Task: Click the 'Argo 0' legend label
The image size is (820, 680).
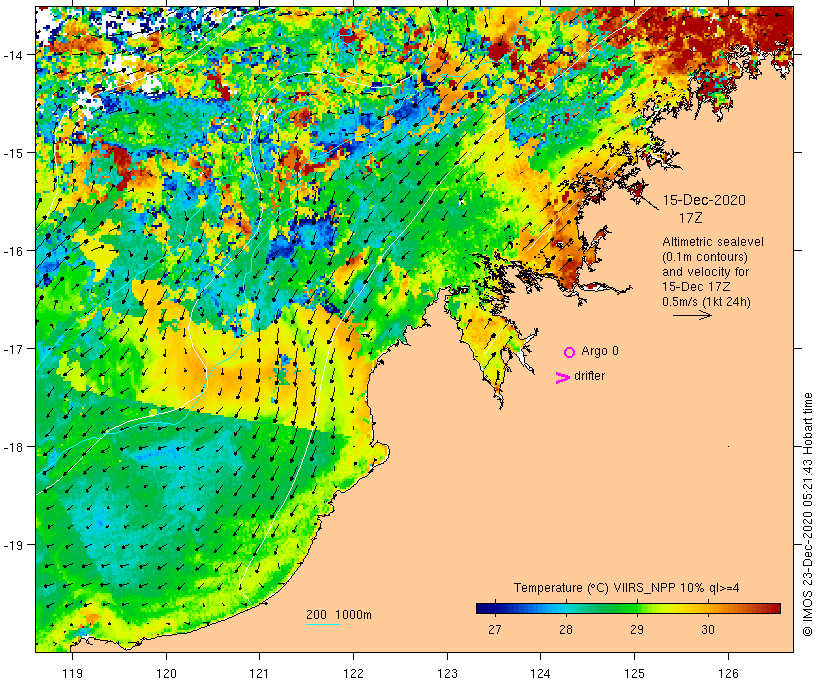Action: [600, 351]
